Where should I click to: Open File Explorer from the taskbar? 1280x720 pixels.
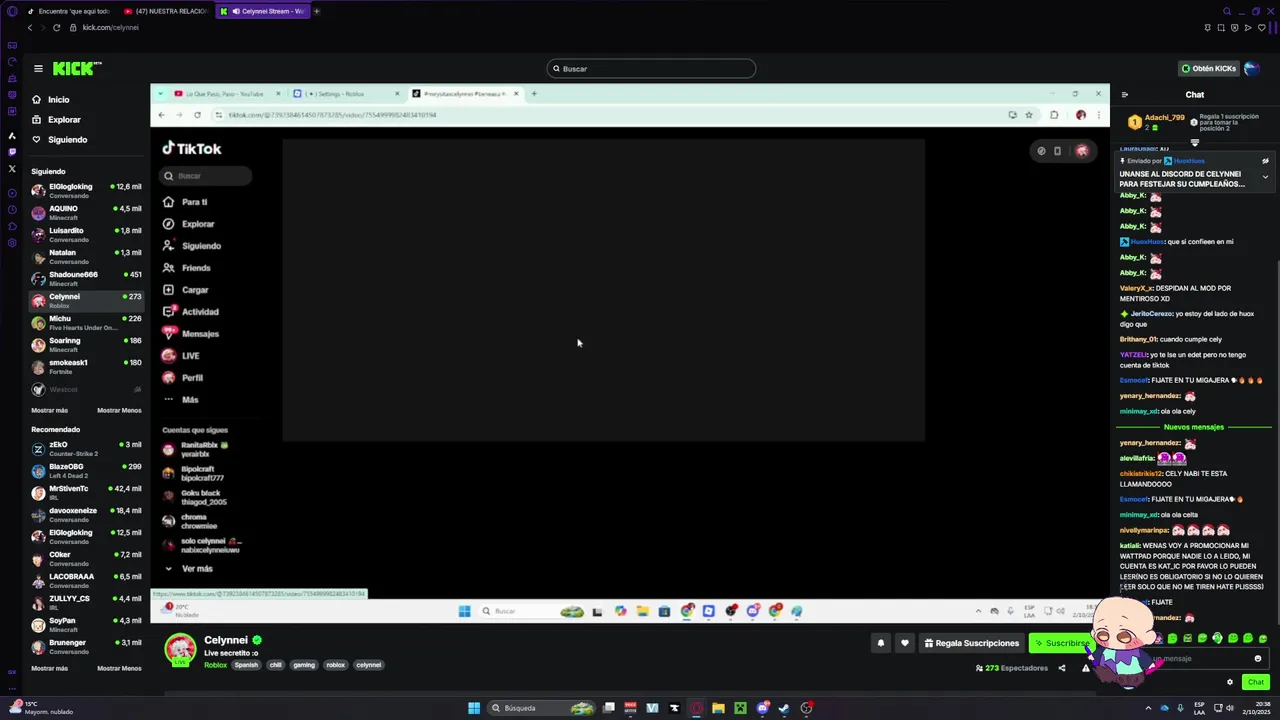pos(718,708)
